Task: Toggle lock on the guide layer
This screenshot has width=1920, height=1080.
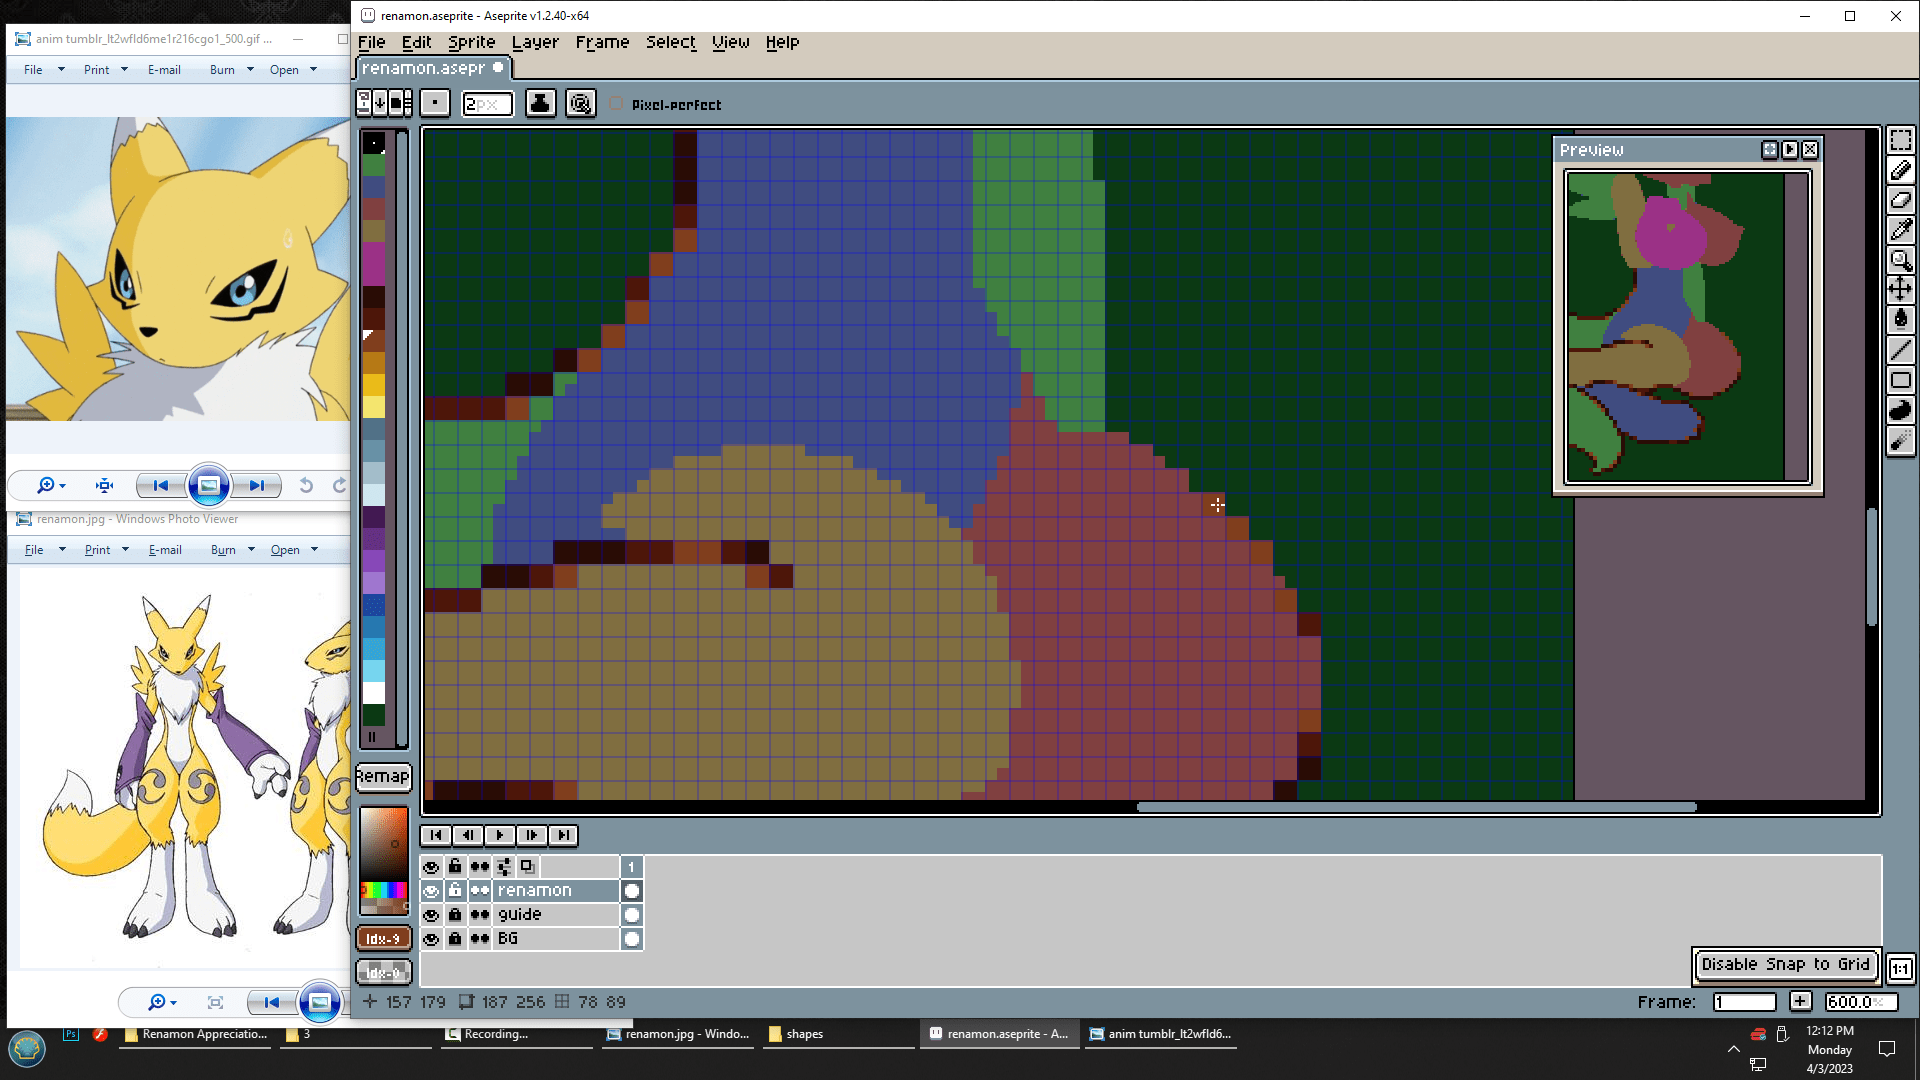Action: pyautogui.click(x=455, y=915)
